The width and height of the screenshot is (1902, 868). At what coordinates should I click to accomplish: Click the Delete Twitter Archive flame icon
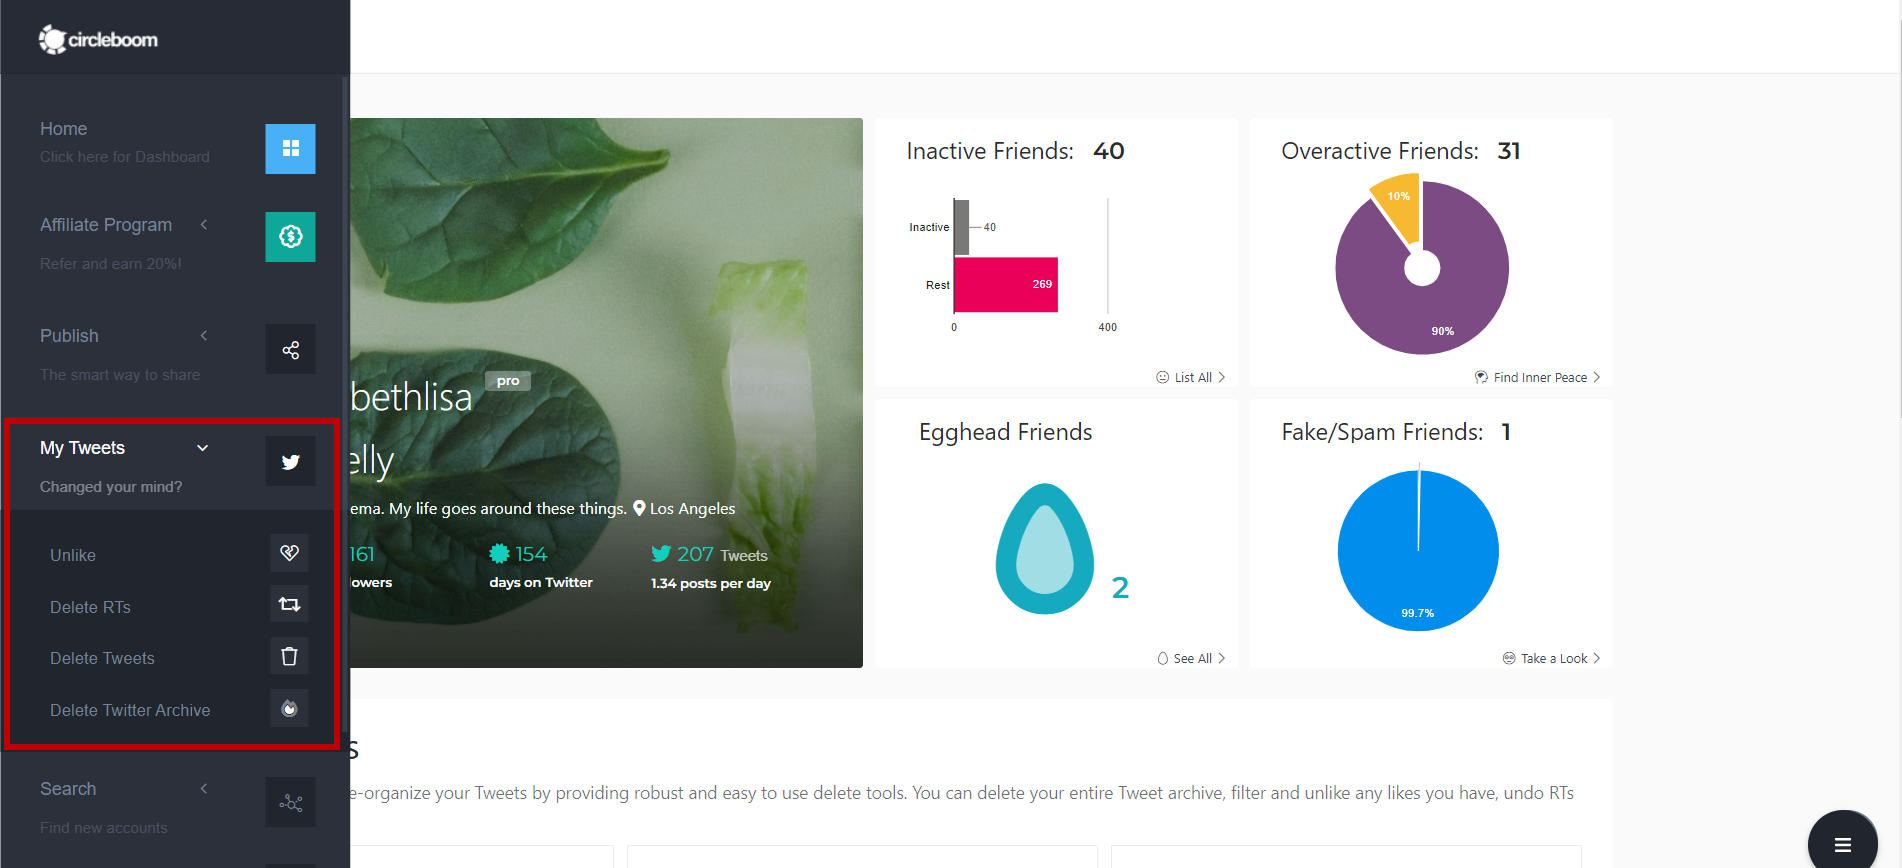(289, 708)
